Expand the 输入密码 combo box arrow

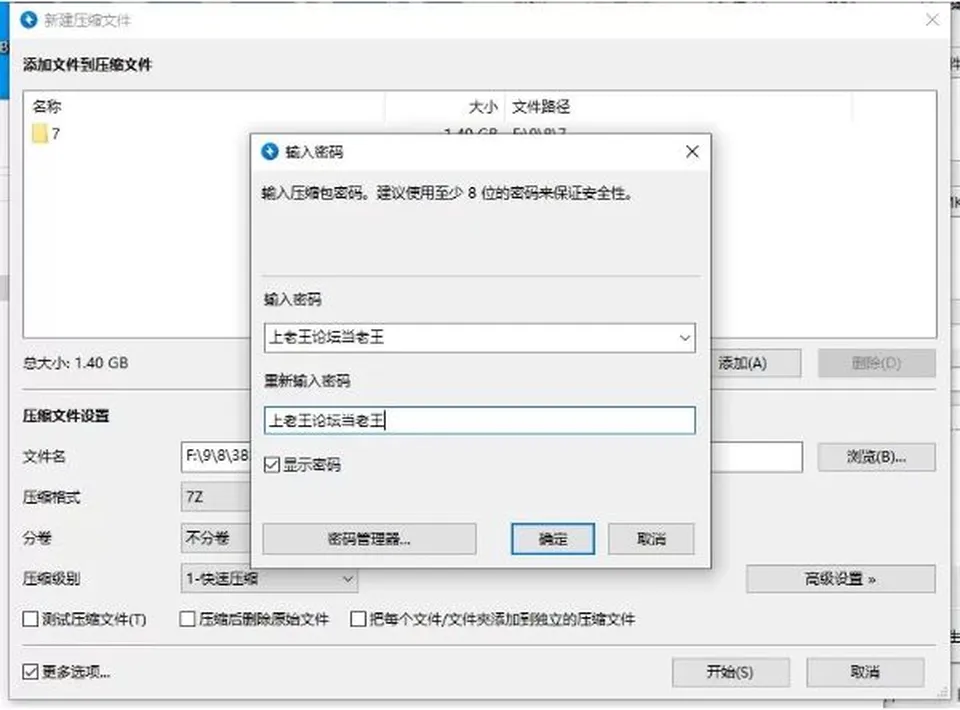[684, 338]
